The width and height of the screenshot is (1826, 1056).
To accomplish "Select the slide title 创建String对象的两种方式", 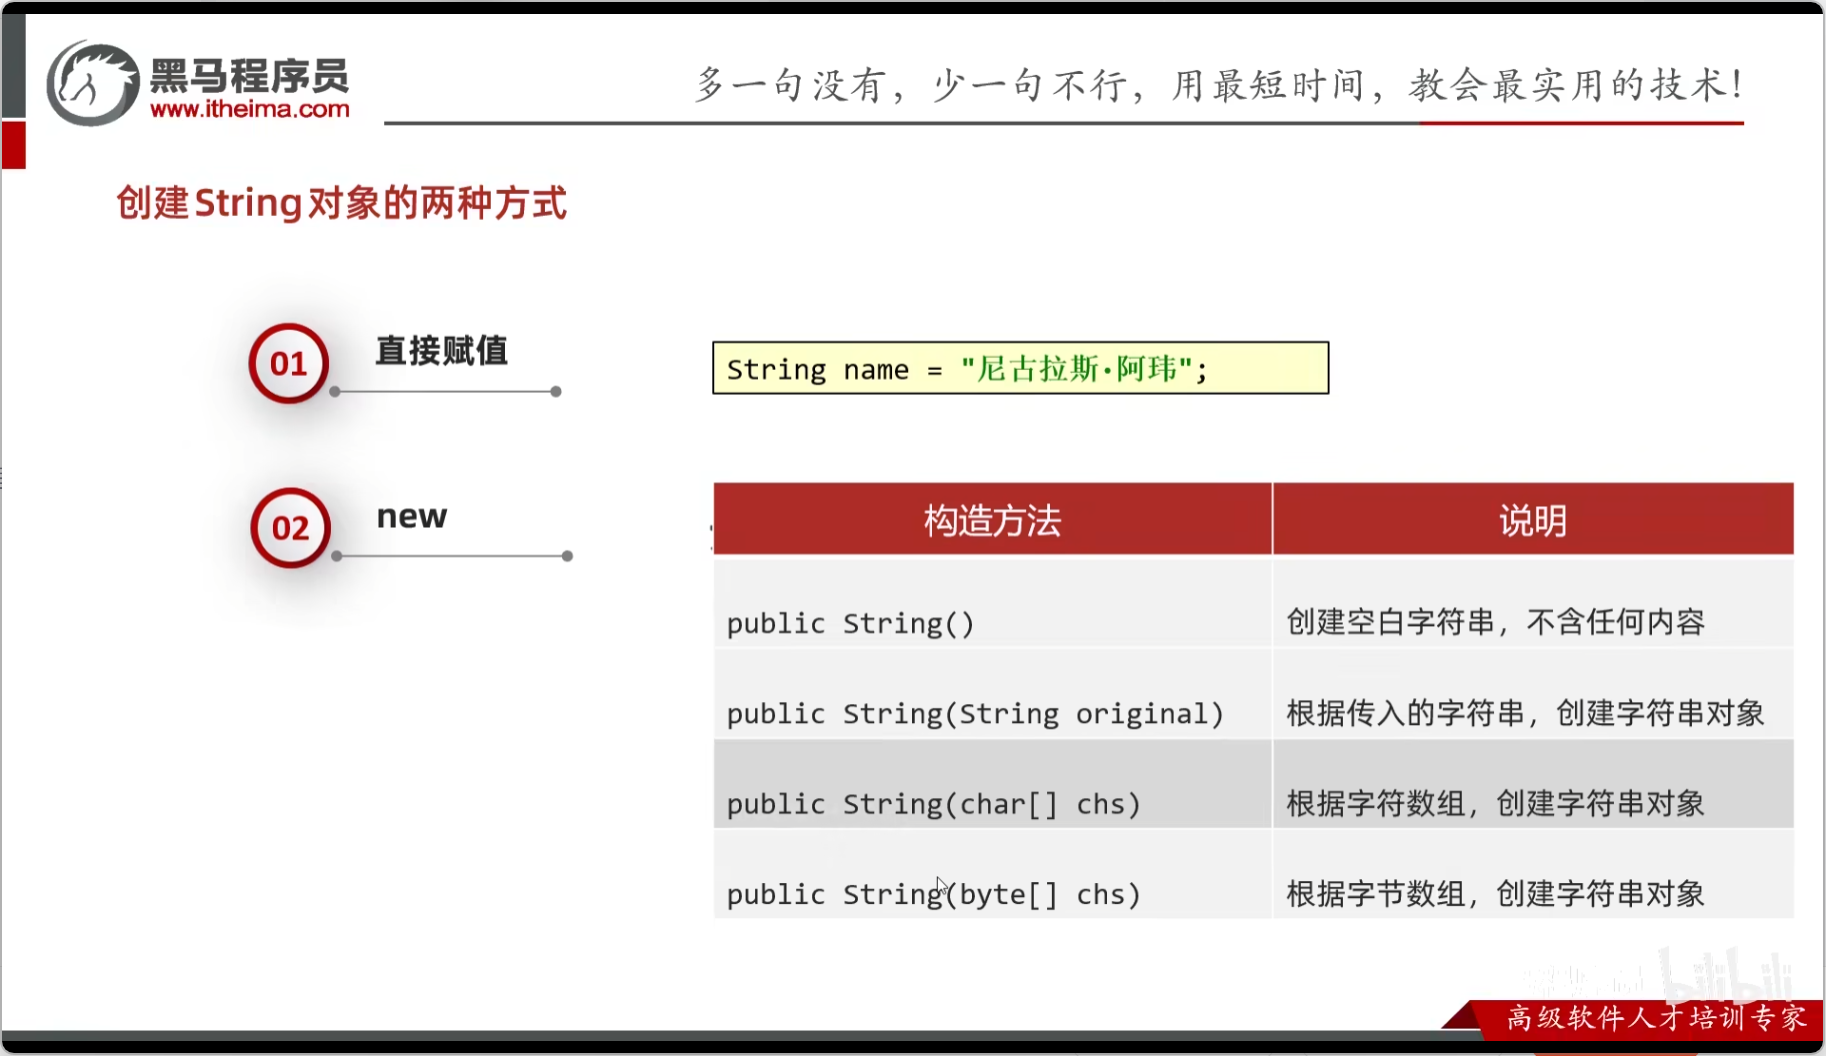I will pos(341,203).
